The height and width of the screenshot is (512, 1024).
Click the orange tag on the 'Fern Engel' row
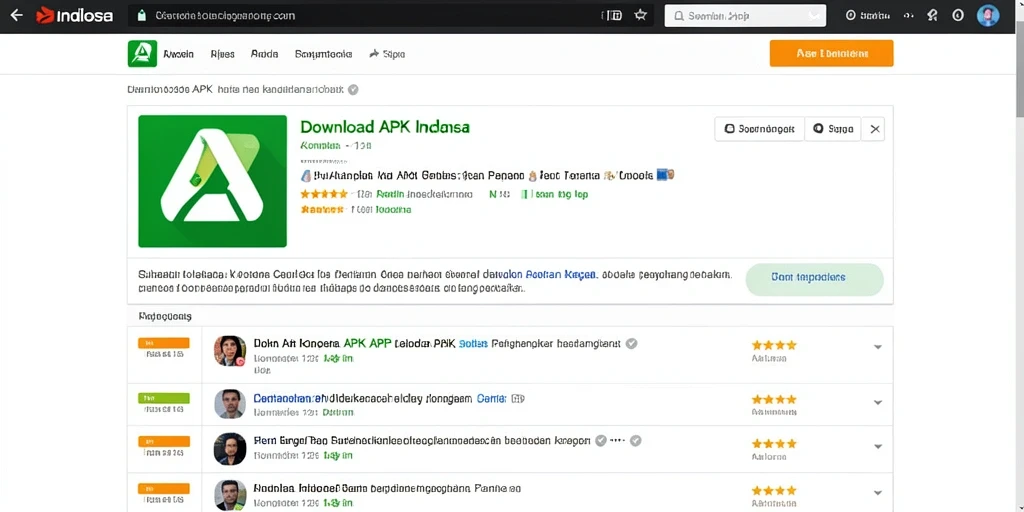[x=164, y=441]
